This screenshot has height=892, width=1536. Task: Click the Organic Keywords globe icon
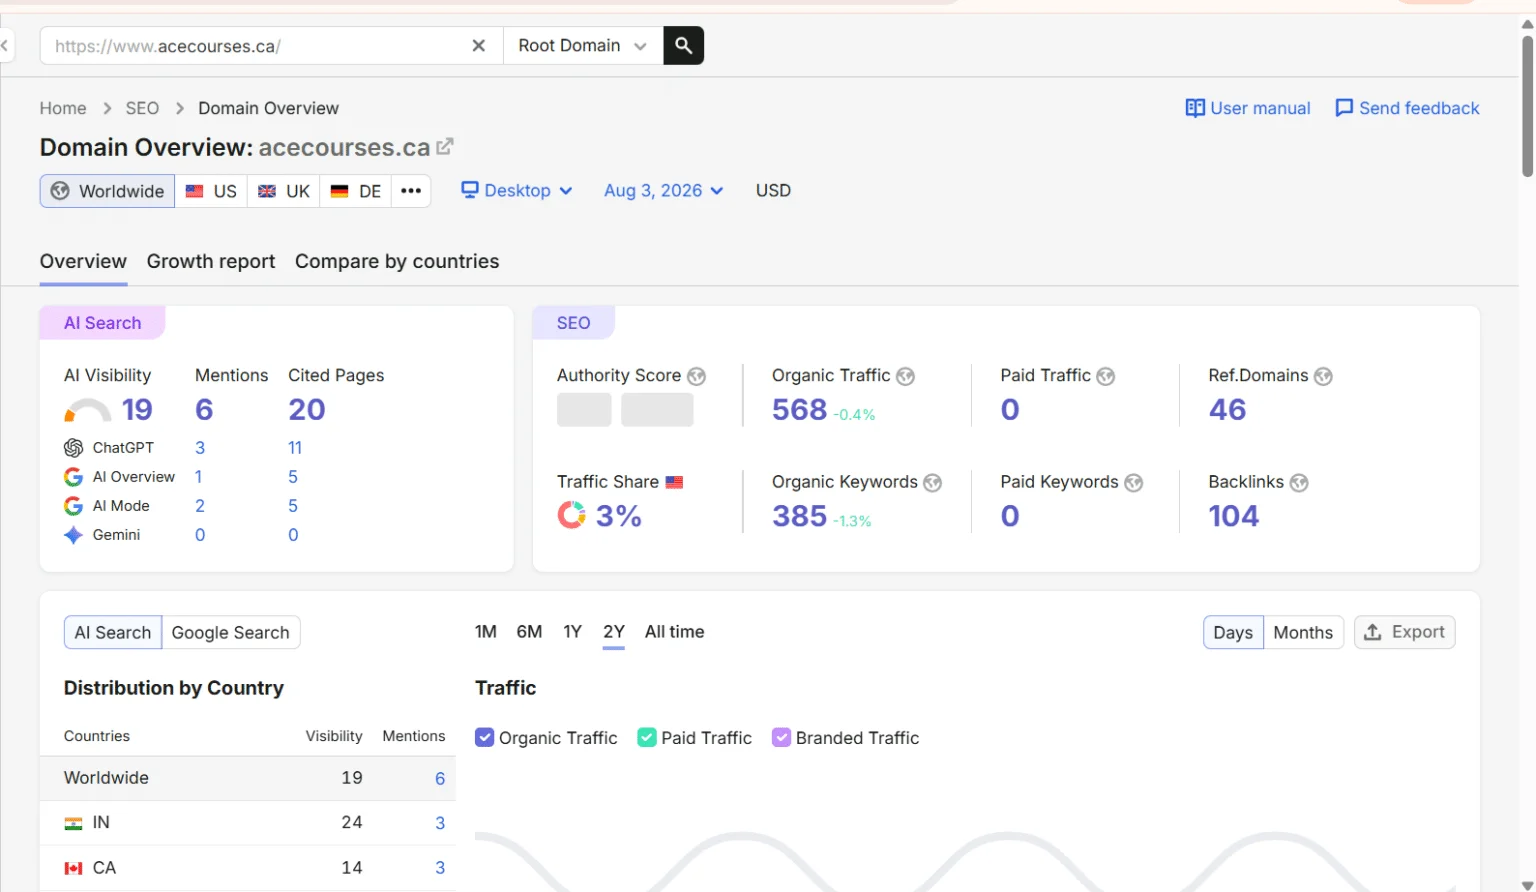click(933, 483)
